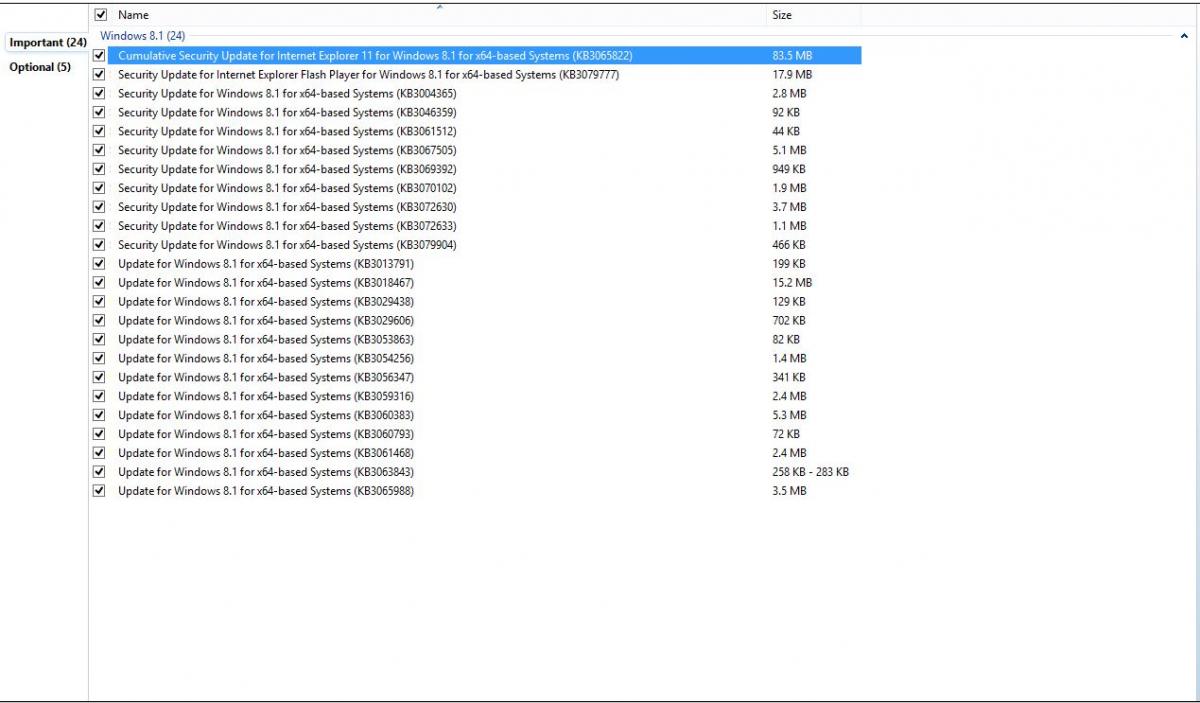This screenshot has width=1200, height=703.
Task: Toggle checkbox for Security Update KB3046359
Action: tap(99, 113)
